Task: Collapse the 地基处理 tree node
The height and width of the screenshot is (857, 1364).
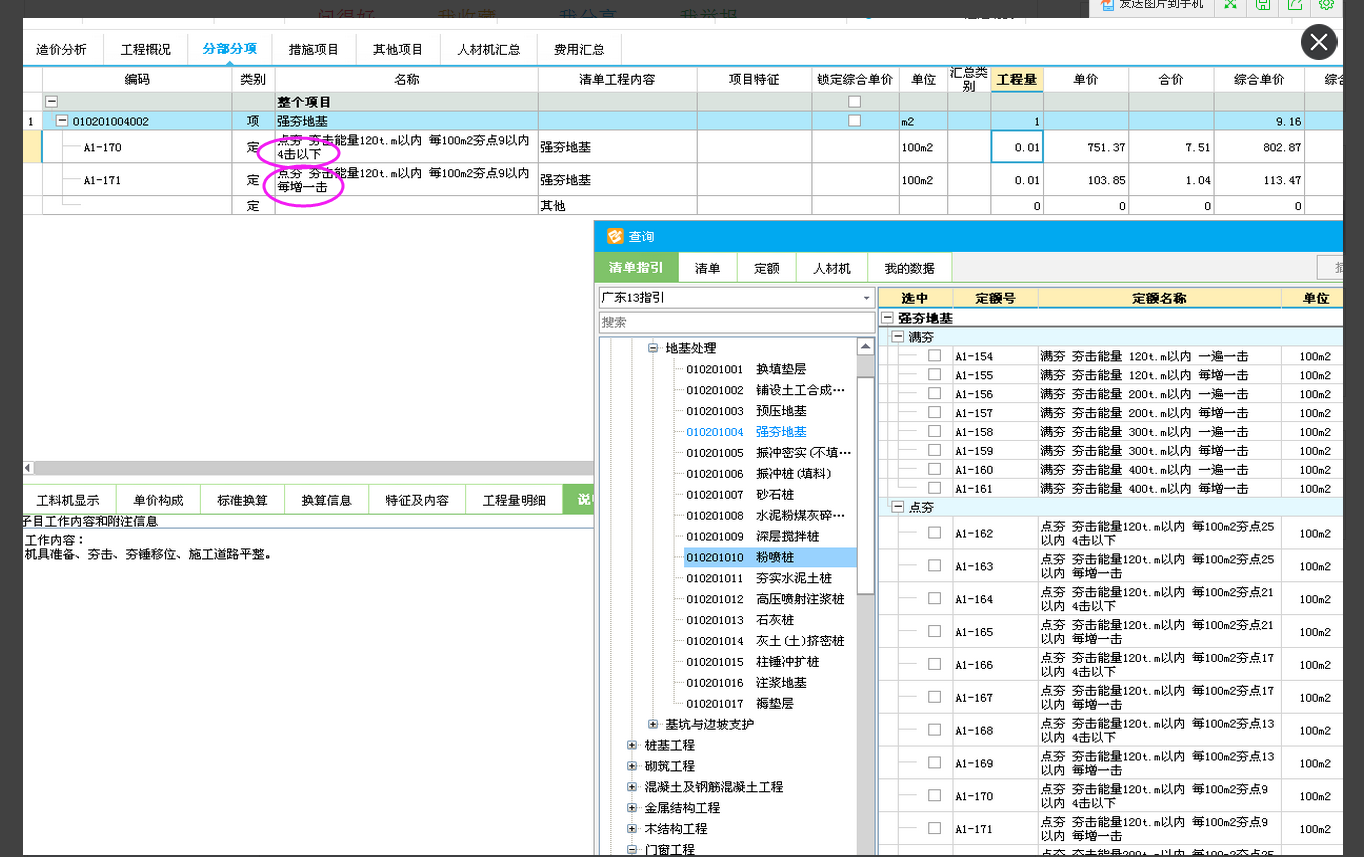Action: [x=653, y=348]
